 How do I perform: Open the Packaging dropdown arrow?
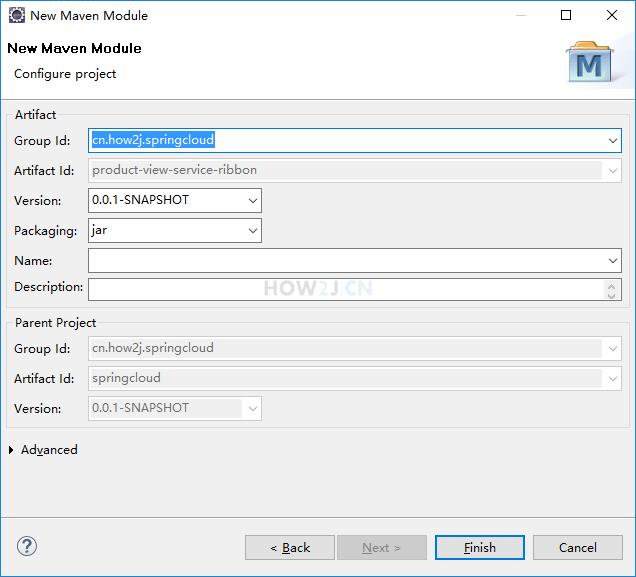click(x=253, y=231)
